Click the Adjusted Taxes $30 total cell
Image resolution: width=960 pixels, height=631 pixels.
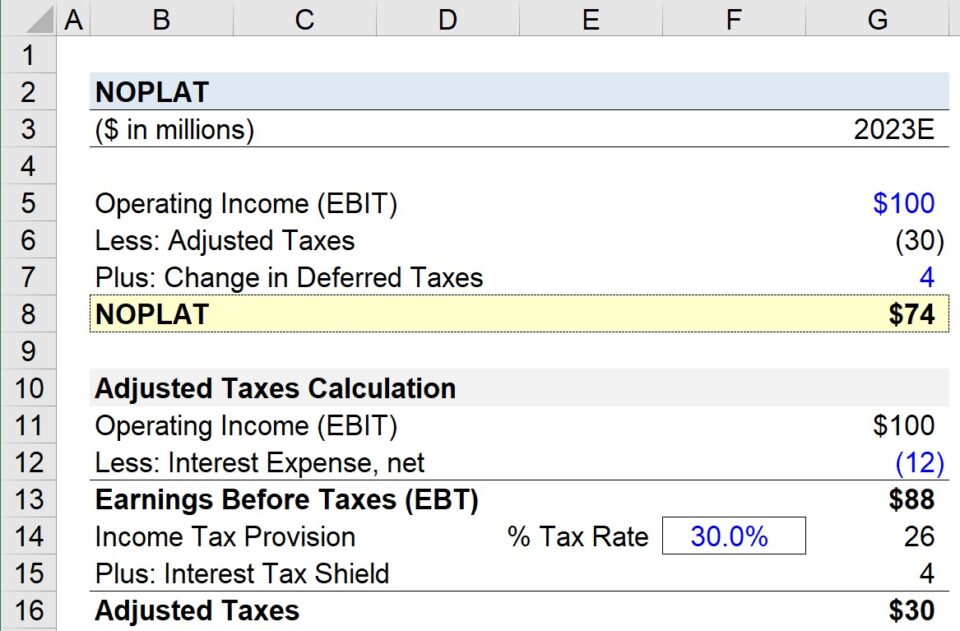pos(877,610)
